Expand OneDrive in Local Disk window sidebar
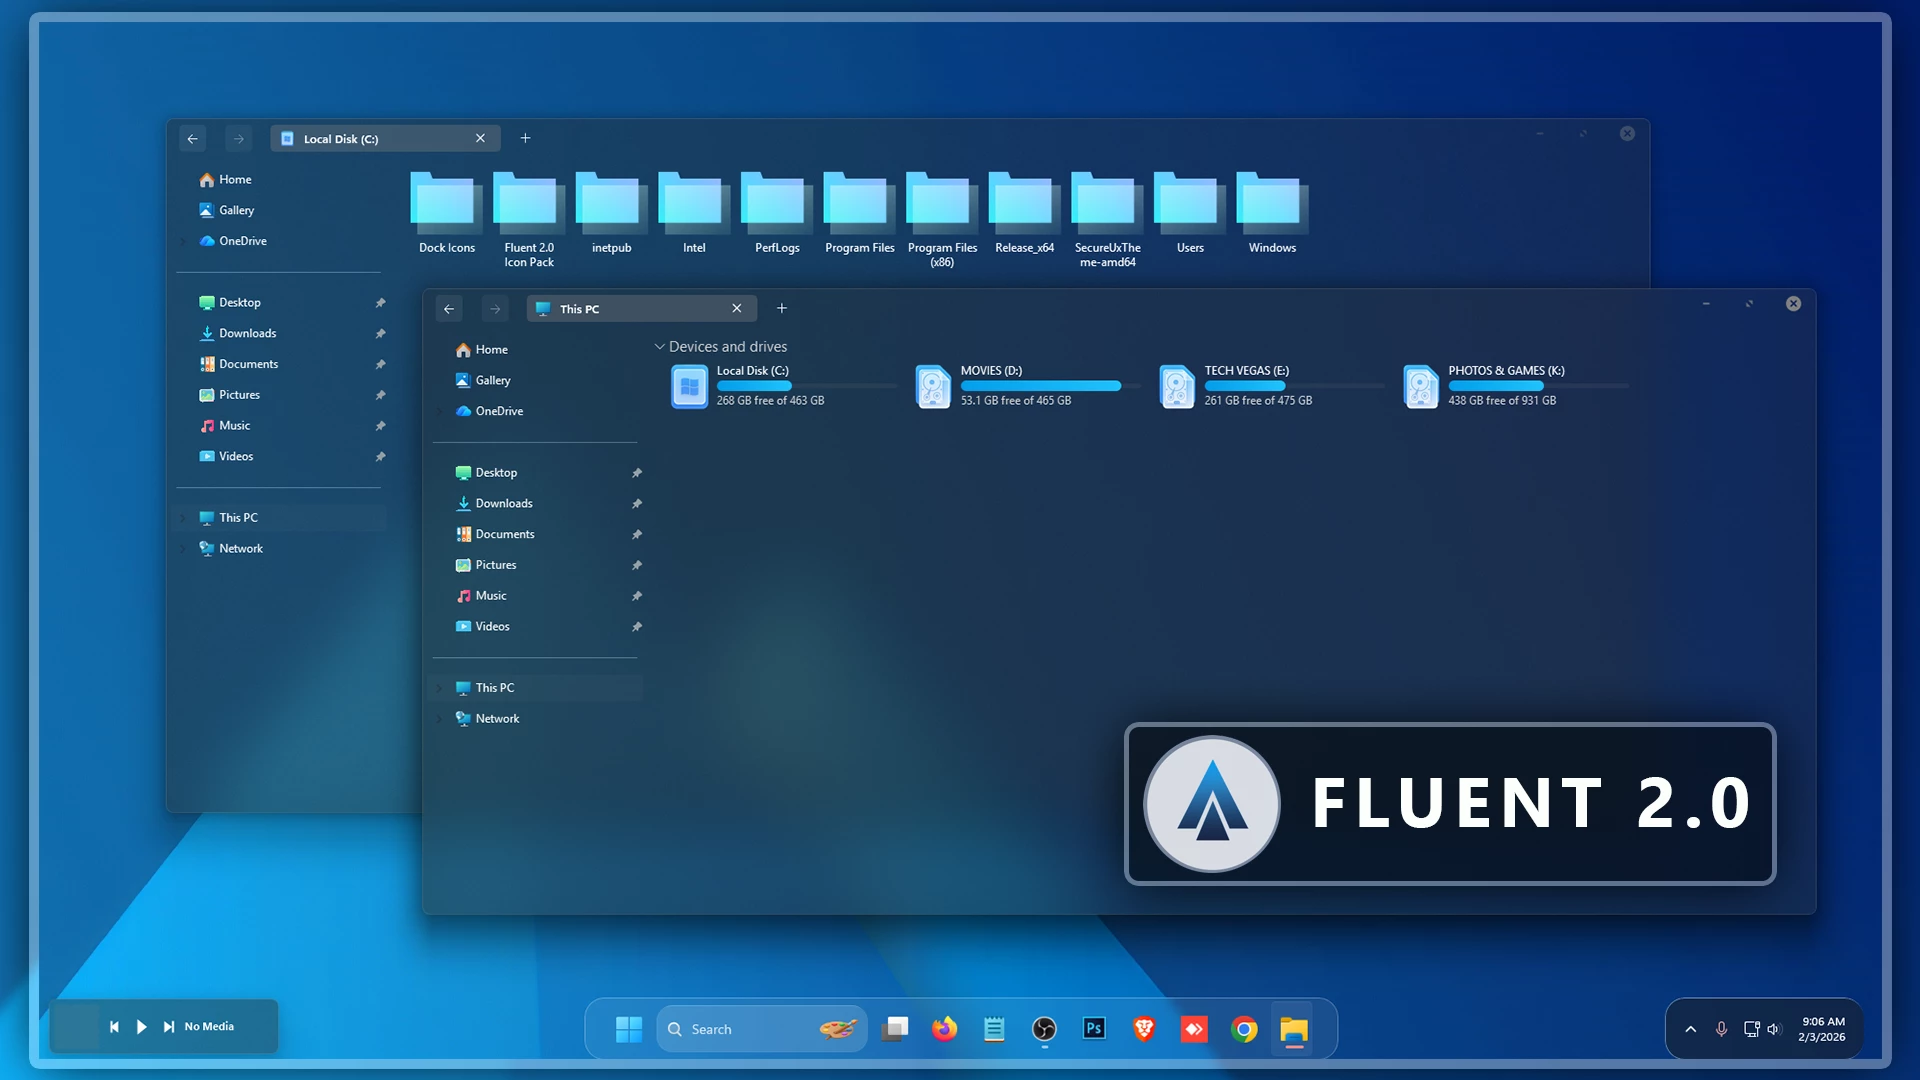 point(184,241)
